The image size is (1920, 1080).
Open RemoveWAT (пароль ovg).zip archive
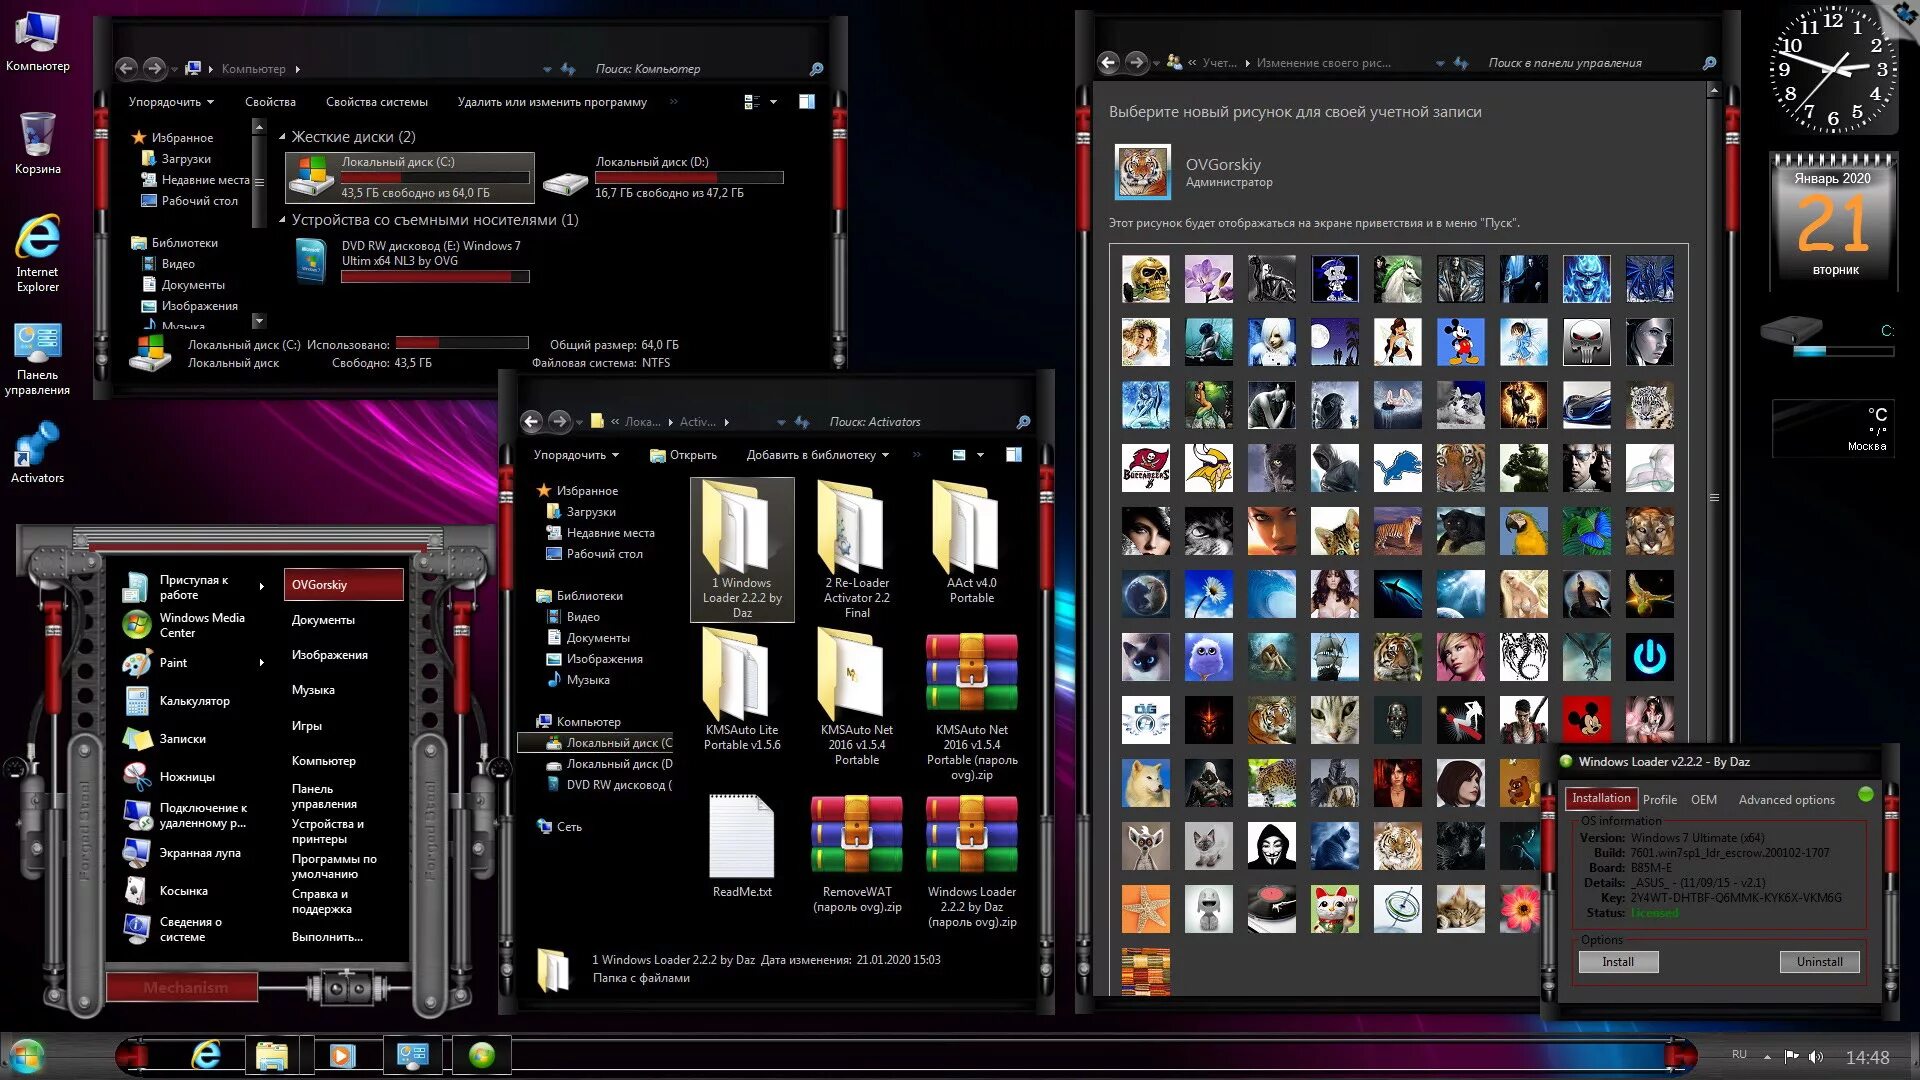(857, 854)
